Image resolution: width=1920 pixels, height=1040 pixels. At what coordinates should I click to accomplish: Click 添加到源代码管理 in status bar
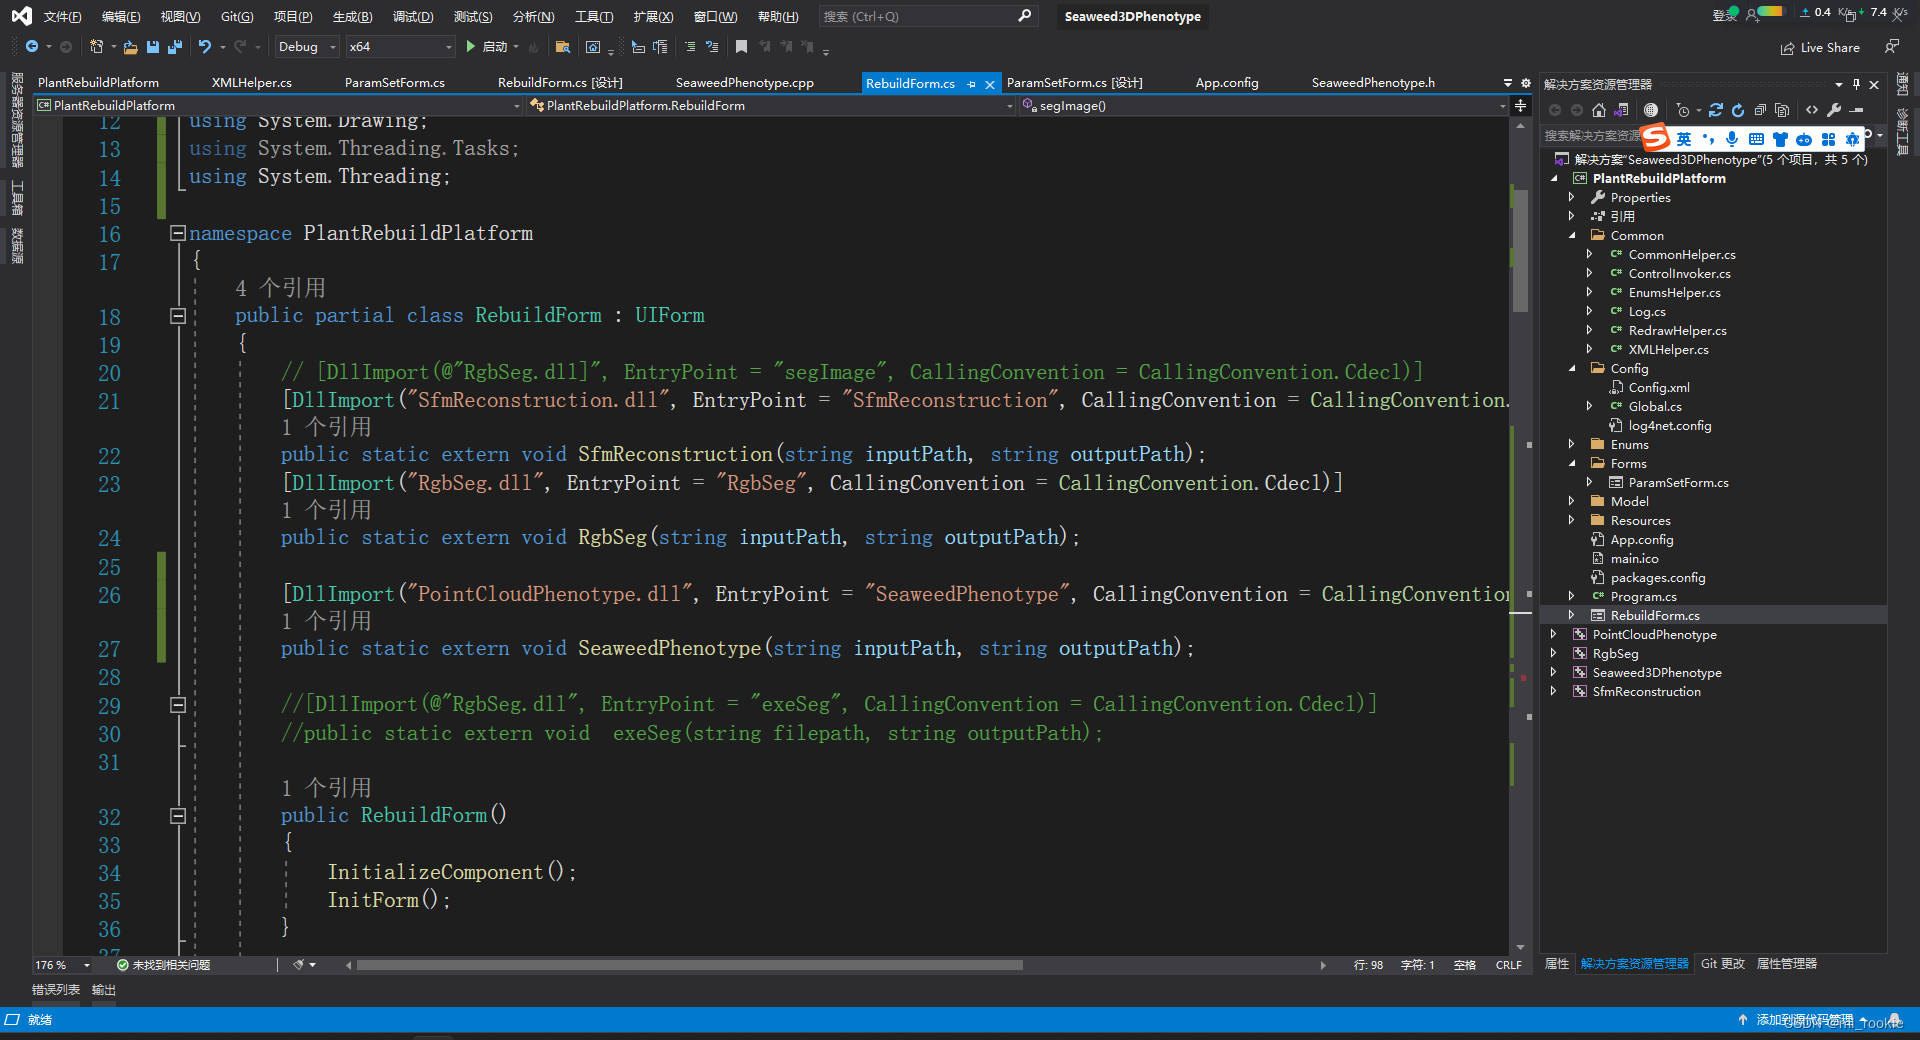pos(1804,1020)
